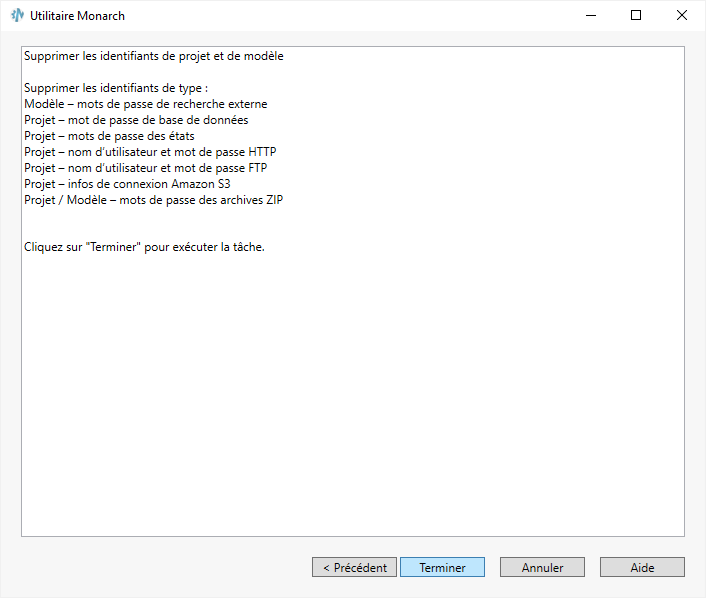
Task: Click 'Projet / Modèle – mots de passe des archives ZIP'
Action: point(154,200)
